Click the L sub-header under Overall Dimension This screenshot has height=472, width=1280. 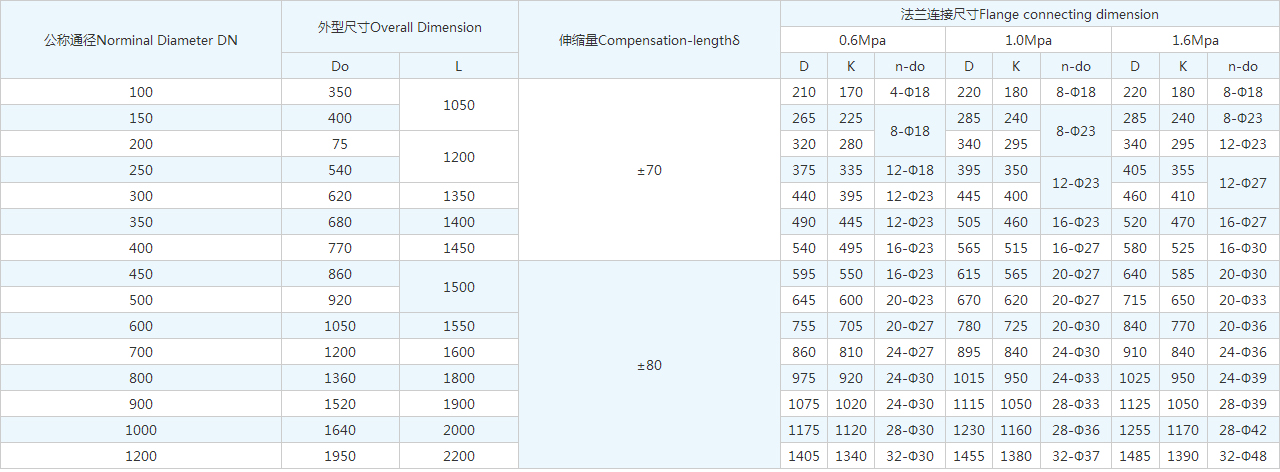click(458, 66)
